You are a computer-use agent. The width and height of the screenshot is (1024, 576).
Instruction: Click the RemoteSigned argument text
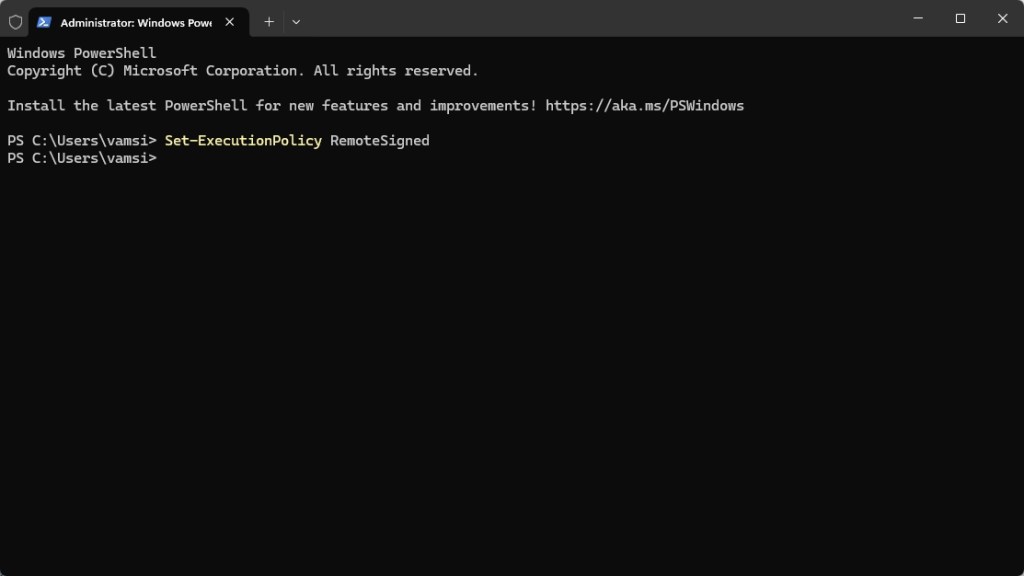(x=380, y=141)
